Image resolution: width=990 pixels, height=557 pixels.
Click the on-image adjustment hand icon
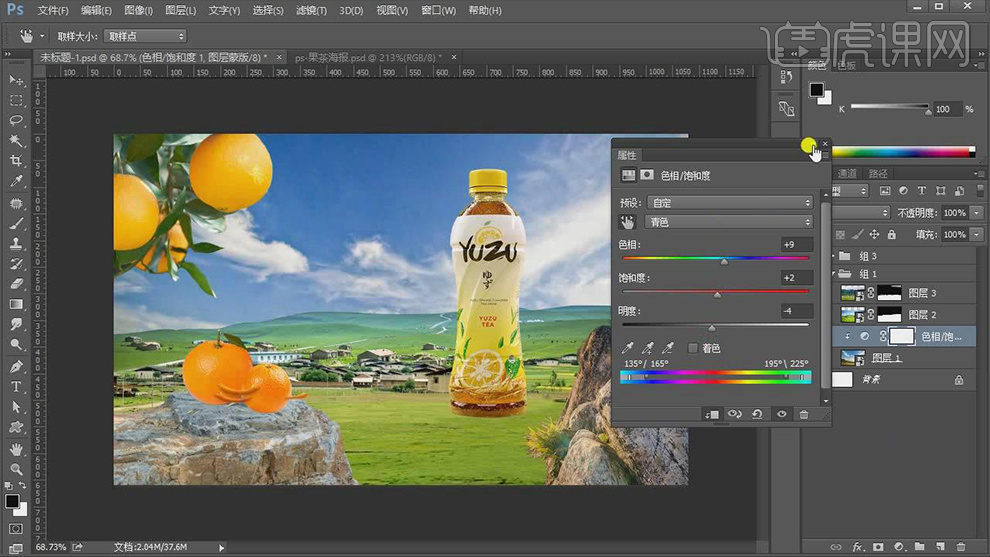[628, 222]
